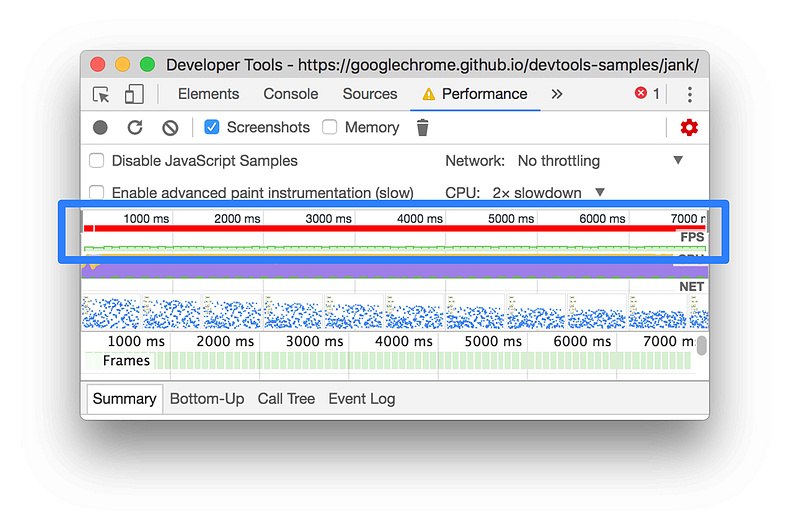The image size is (800, 530).
Task: Click the macOS green zoom window button
Action: 147,65
